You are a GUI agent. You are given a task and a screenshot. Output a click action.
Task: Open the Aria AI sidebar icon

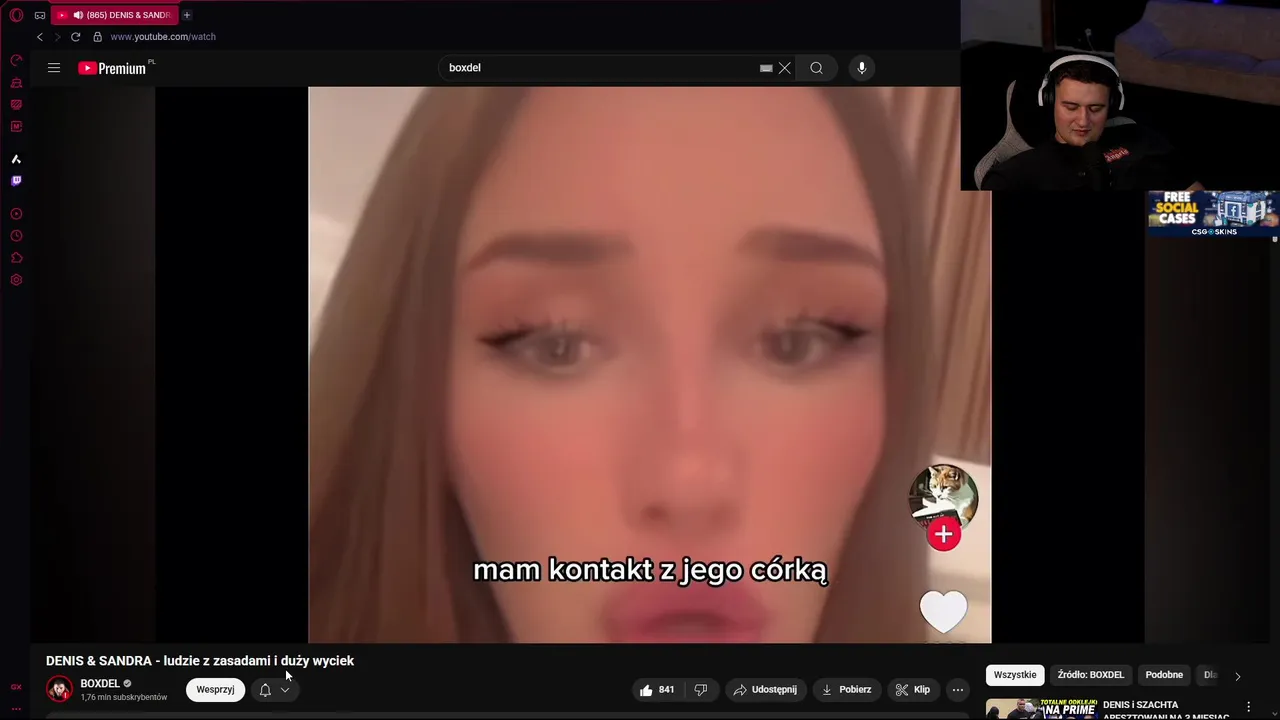pyautogui.click(x=16, y=159)
